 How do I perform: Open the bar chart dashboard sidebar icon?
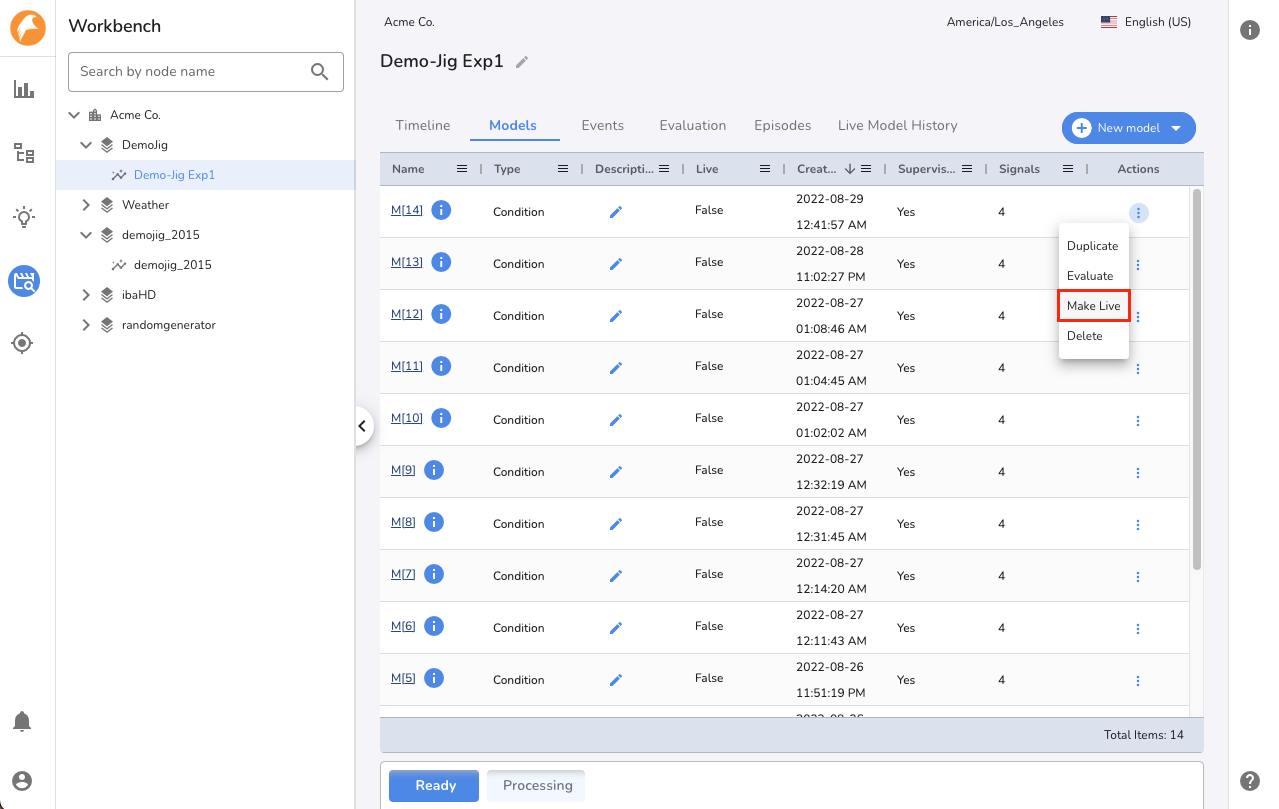(x=24, y=89)
